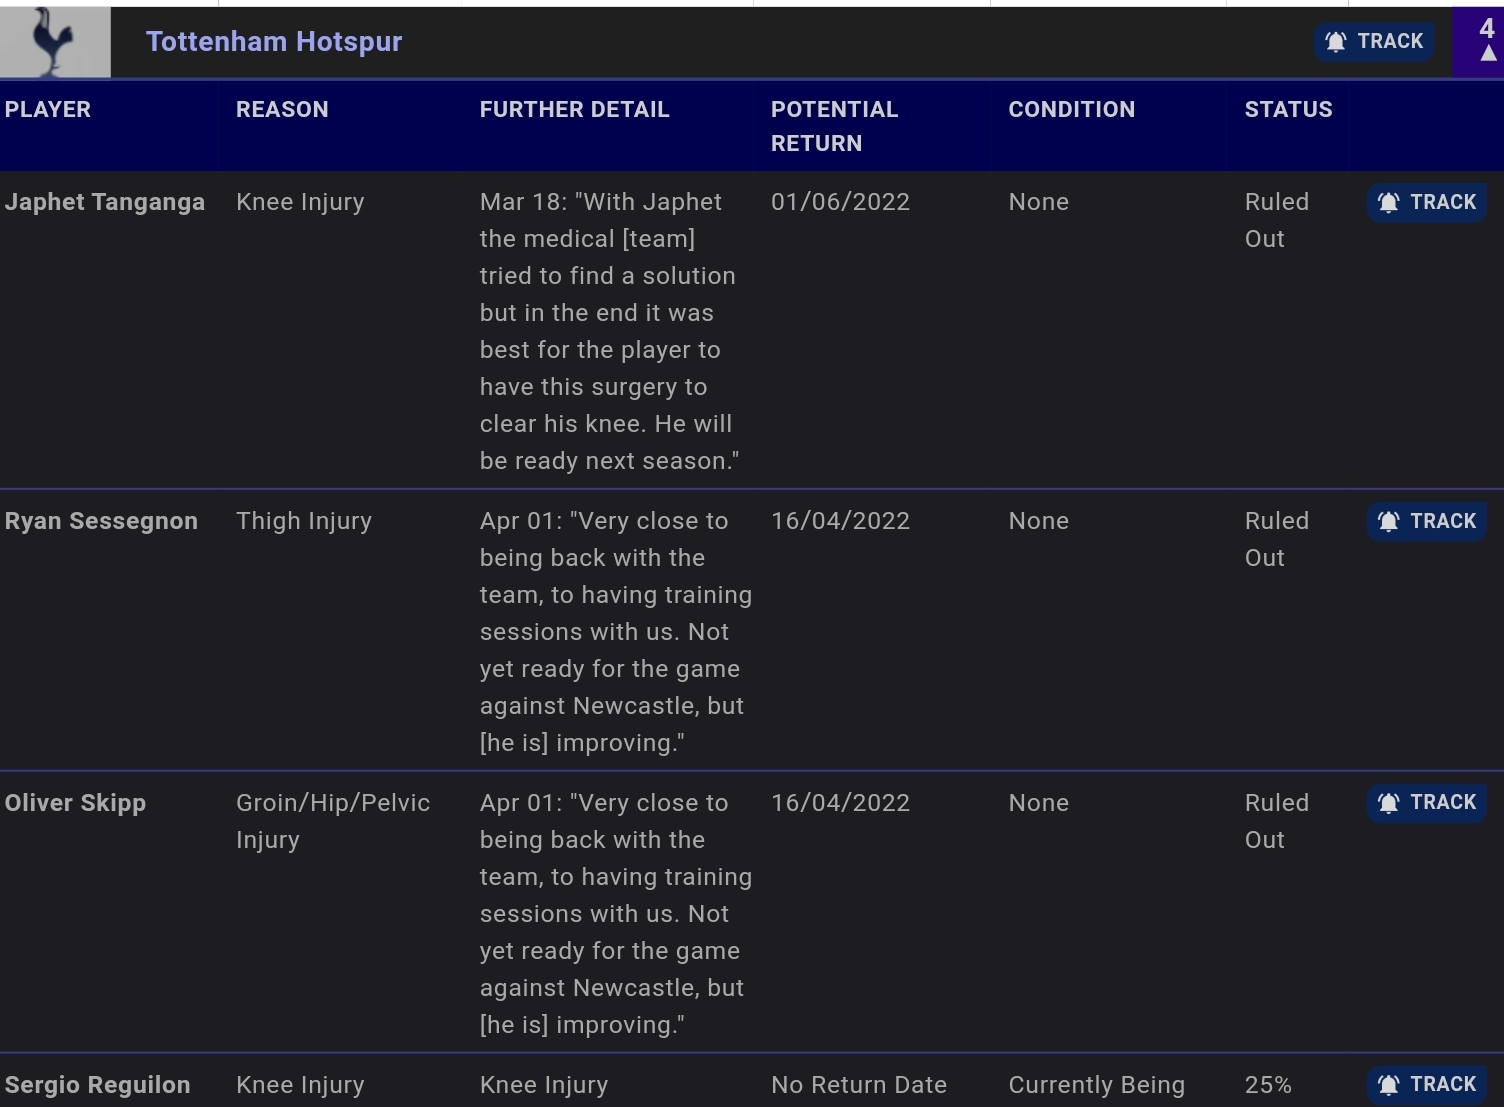Select the PLAYER column header
This screenshot has height=1107, width=1504.
(x=48, y=109)
